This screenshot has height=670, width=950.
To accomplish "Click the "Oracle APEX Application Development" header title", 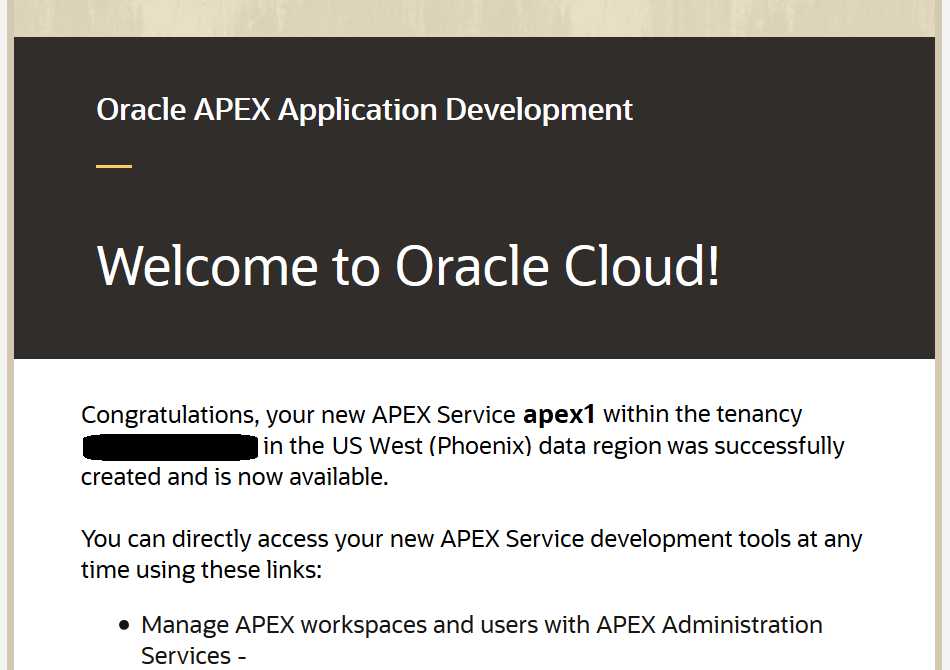I will [x=364, y=109].
